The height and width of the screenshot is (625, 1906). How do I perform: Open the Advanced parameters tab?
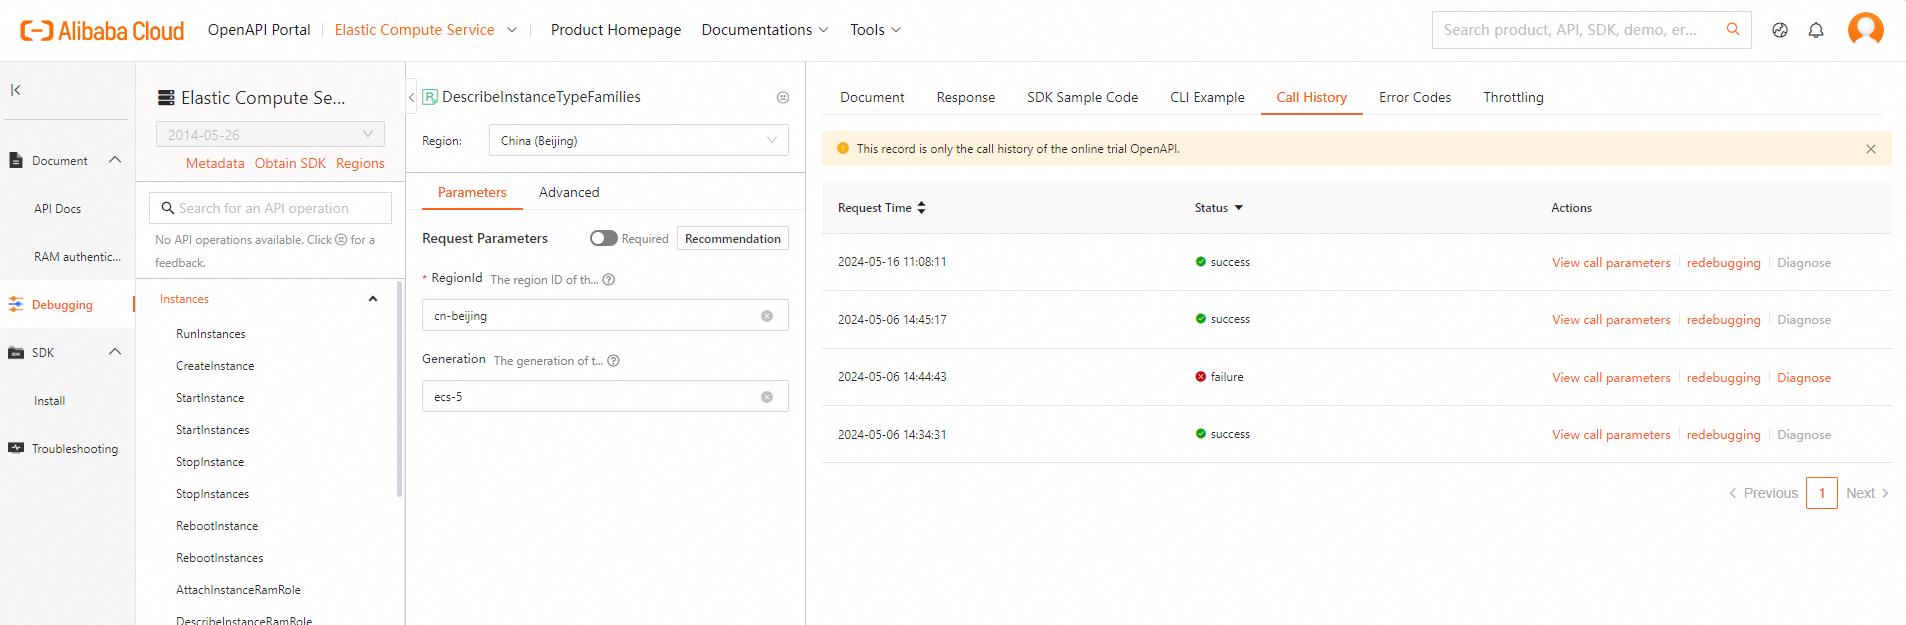(x=569, y=192)
